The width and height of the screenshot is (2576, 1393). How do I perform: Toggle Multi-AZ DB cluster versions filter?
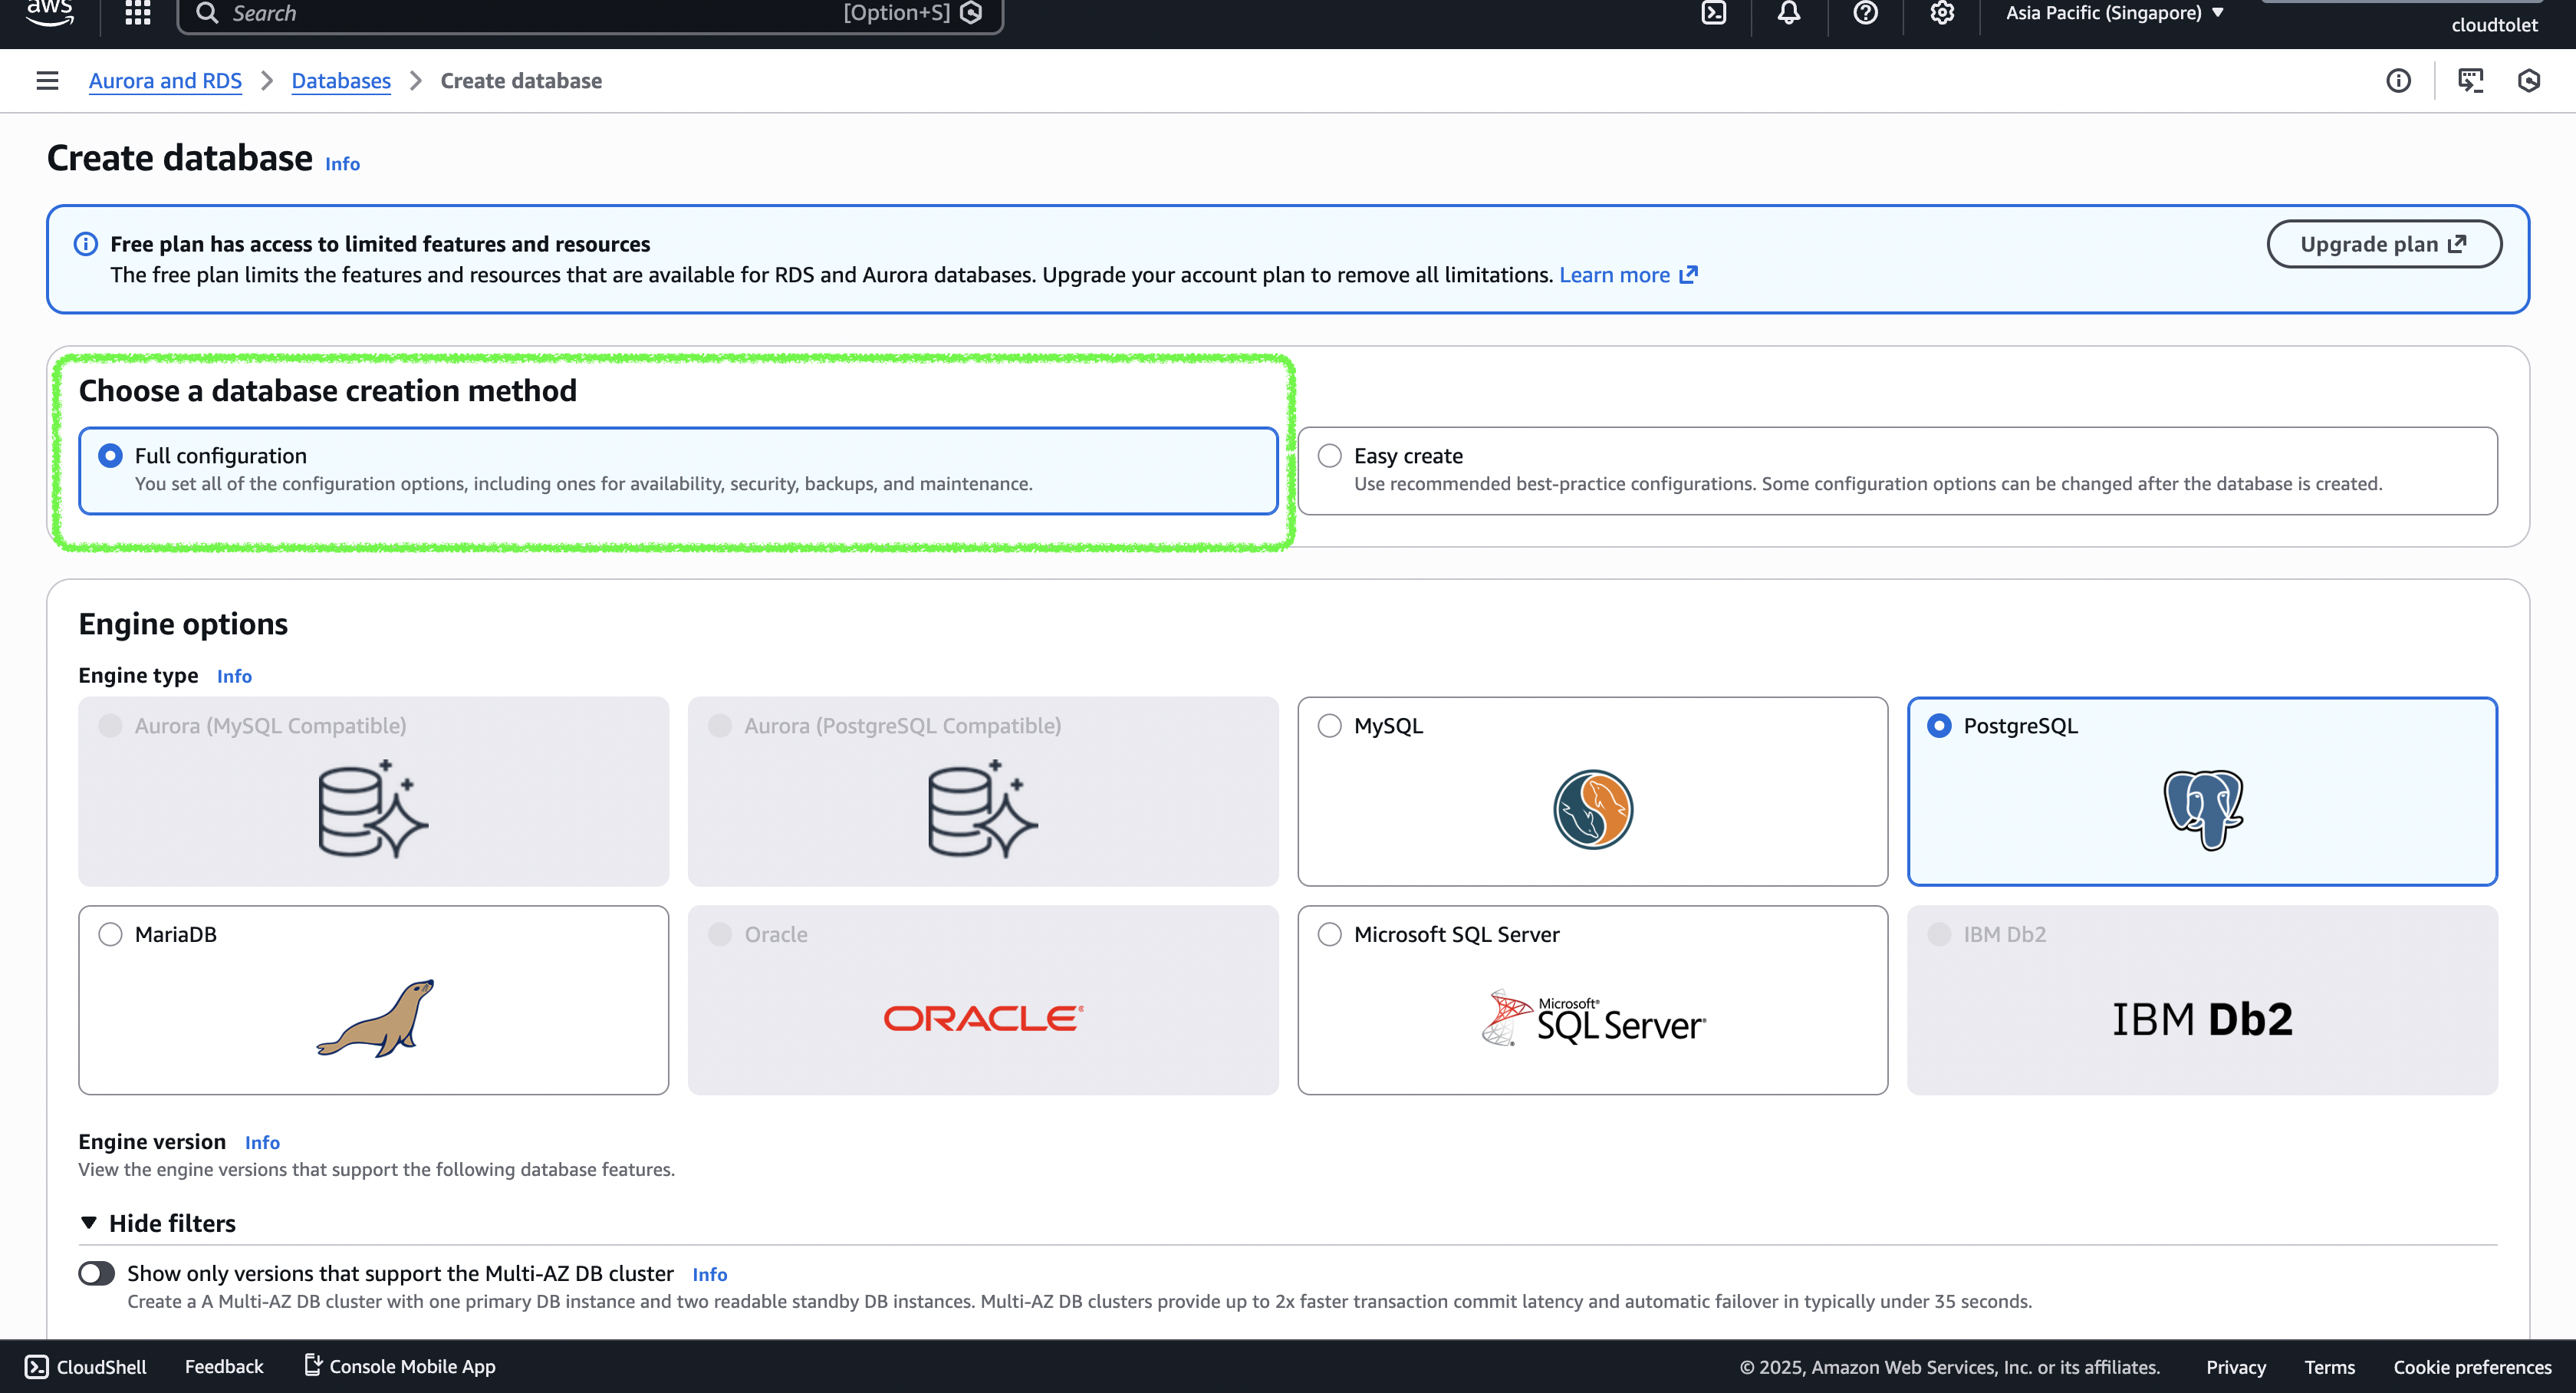coord(97,1273)
